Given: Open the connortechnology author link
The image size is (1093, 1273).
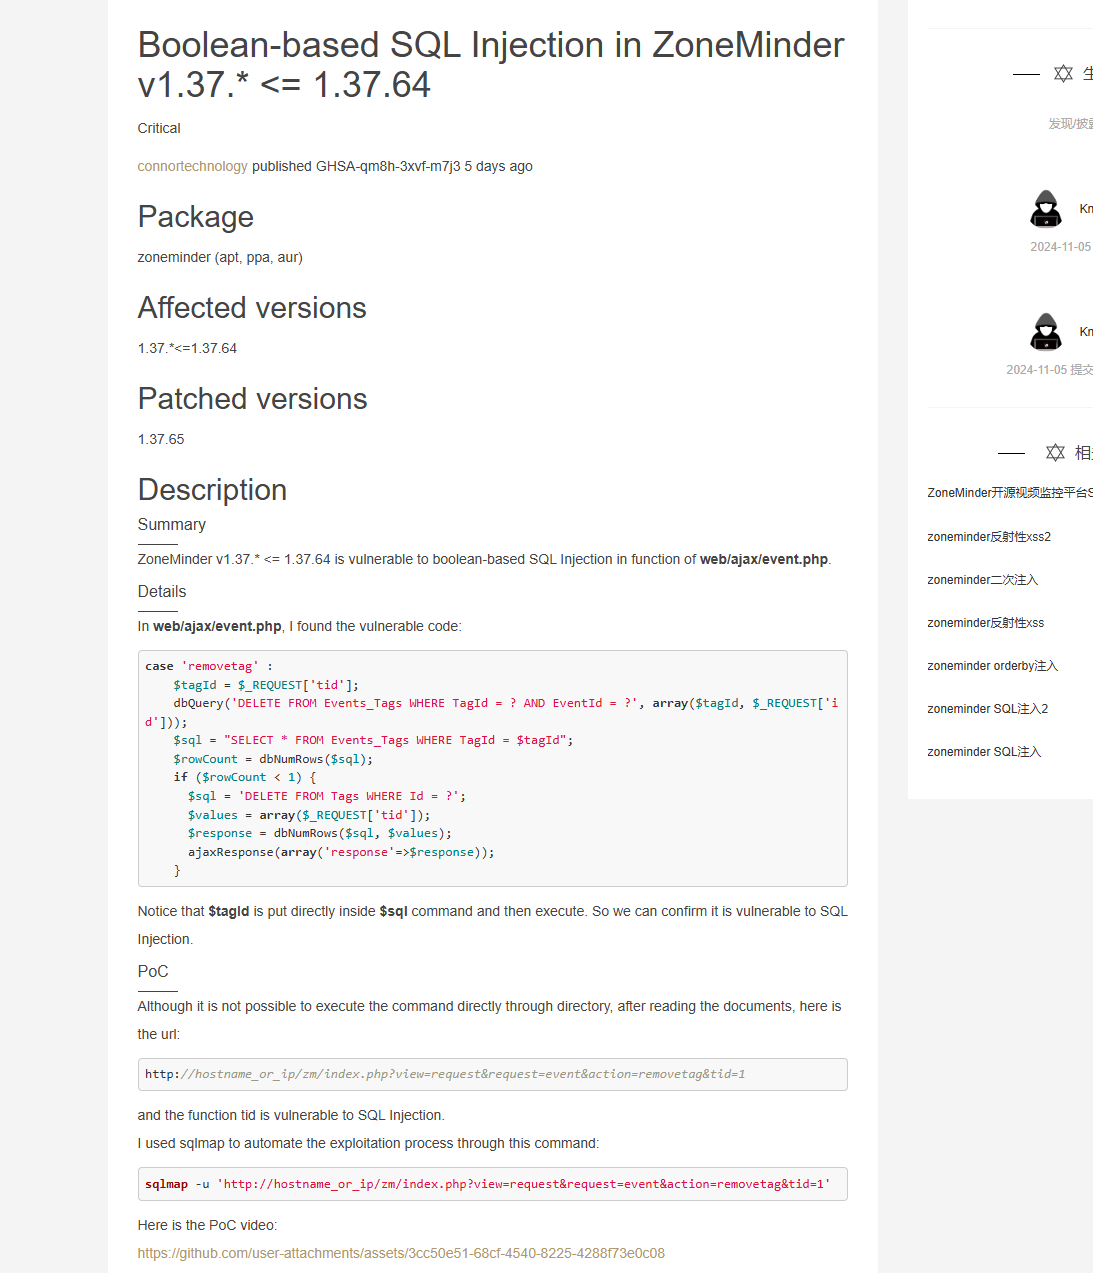Looking at the screenshot, I should [x=192, y=166].
